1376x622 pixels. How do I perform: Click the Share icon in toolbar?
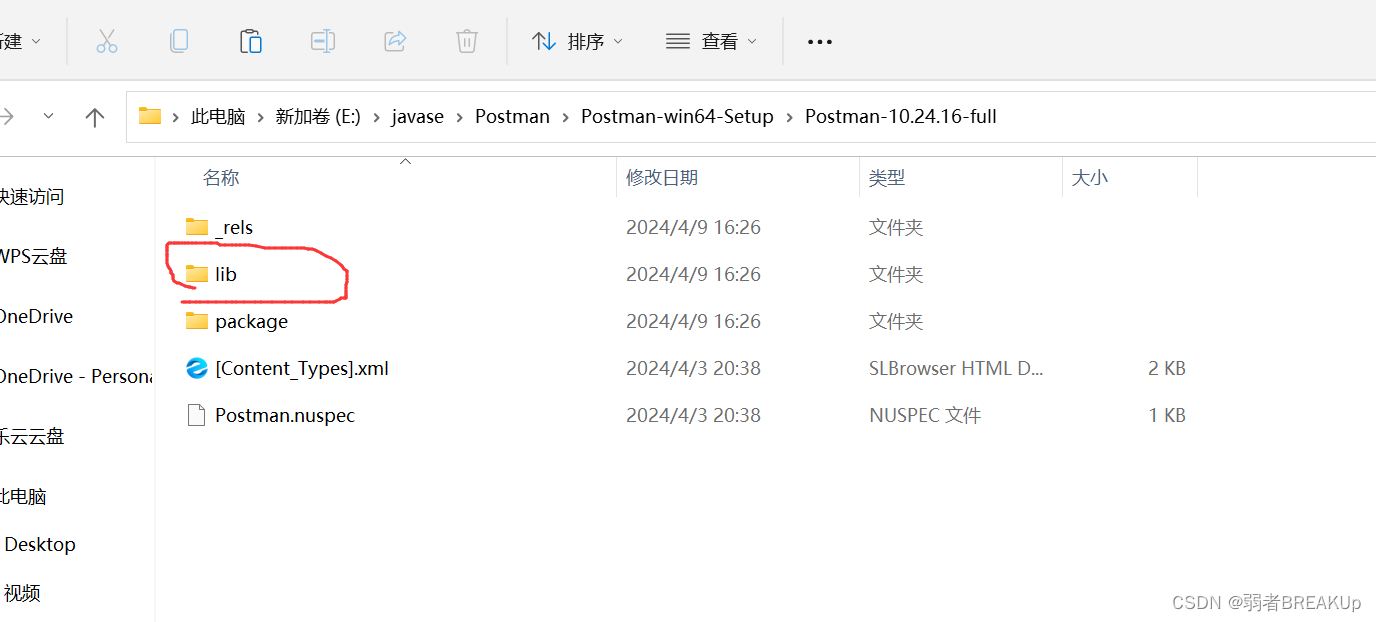(x=395, y=41)
